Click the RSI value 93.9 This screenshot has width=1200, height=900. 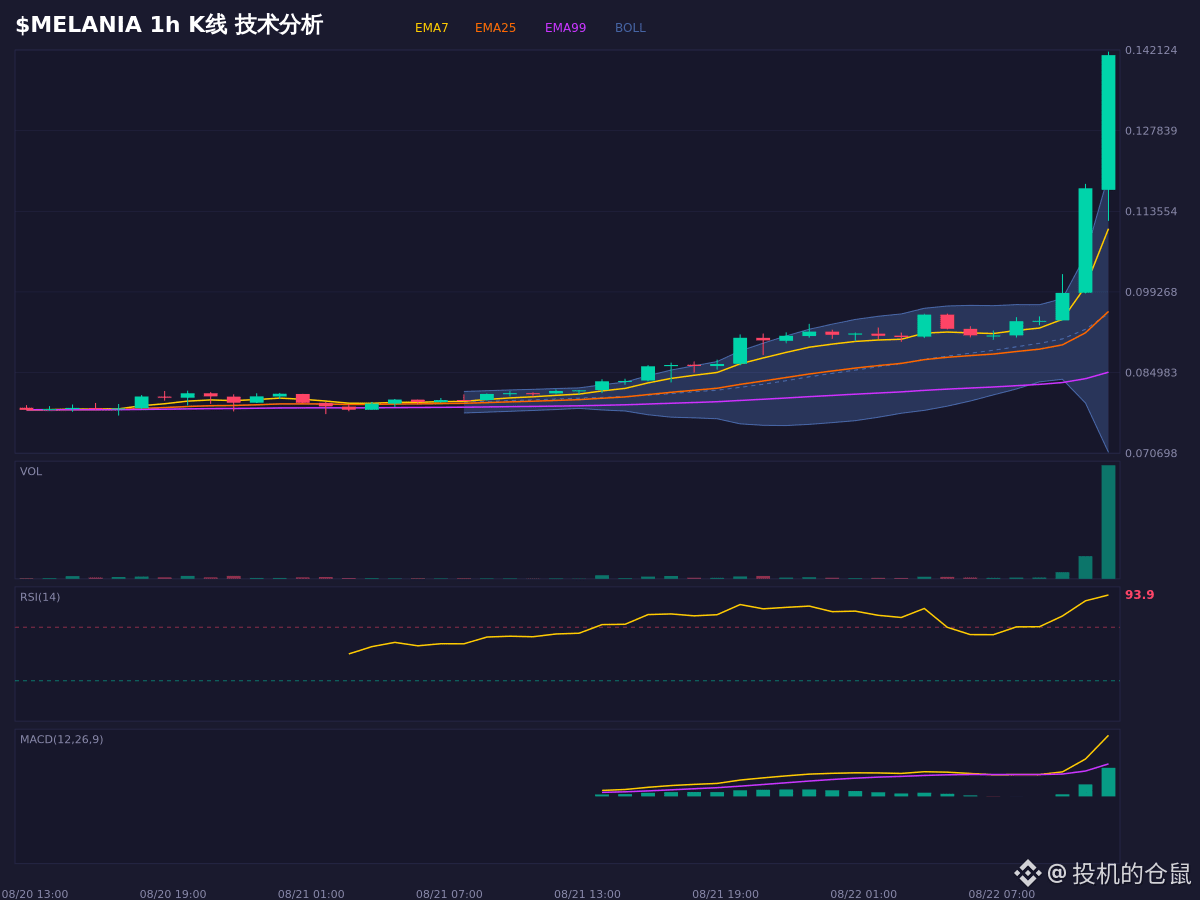1139,595
